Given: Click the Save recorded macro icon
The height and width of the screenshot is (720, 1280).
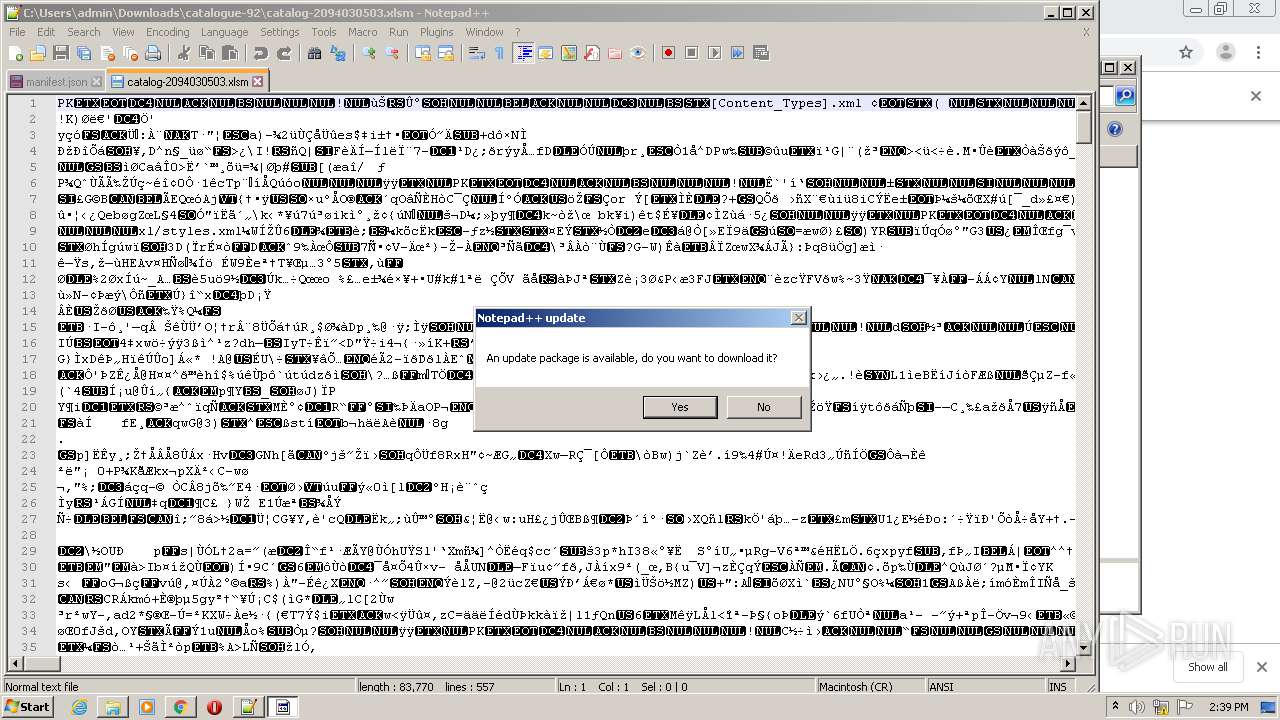Looking at the screenshot, I should tap(760, 53).
